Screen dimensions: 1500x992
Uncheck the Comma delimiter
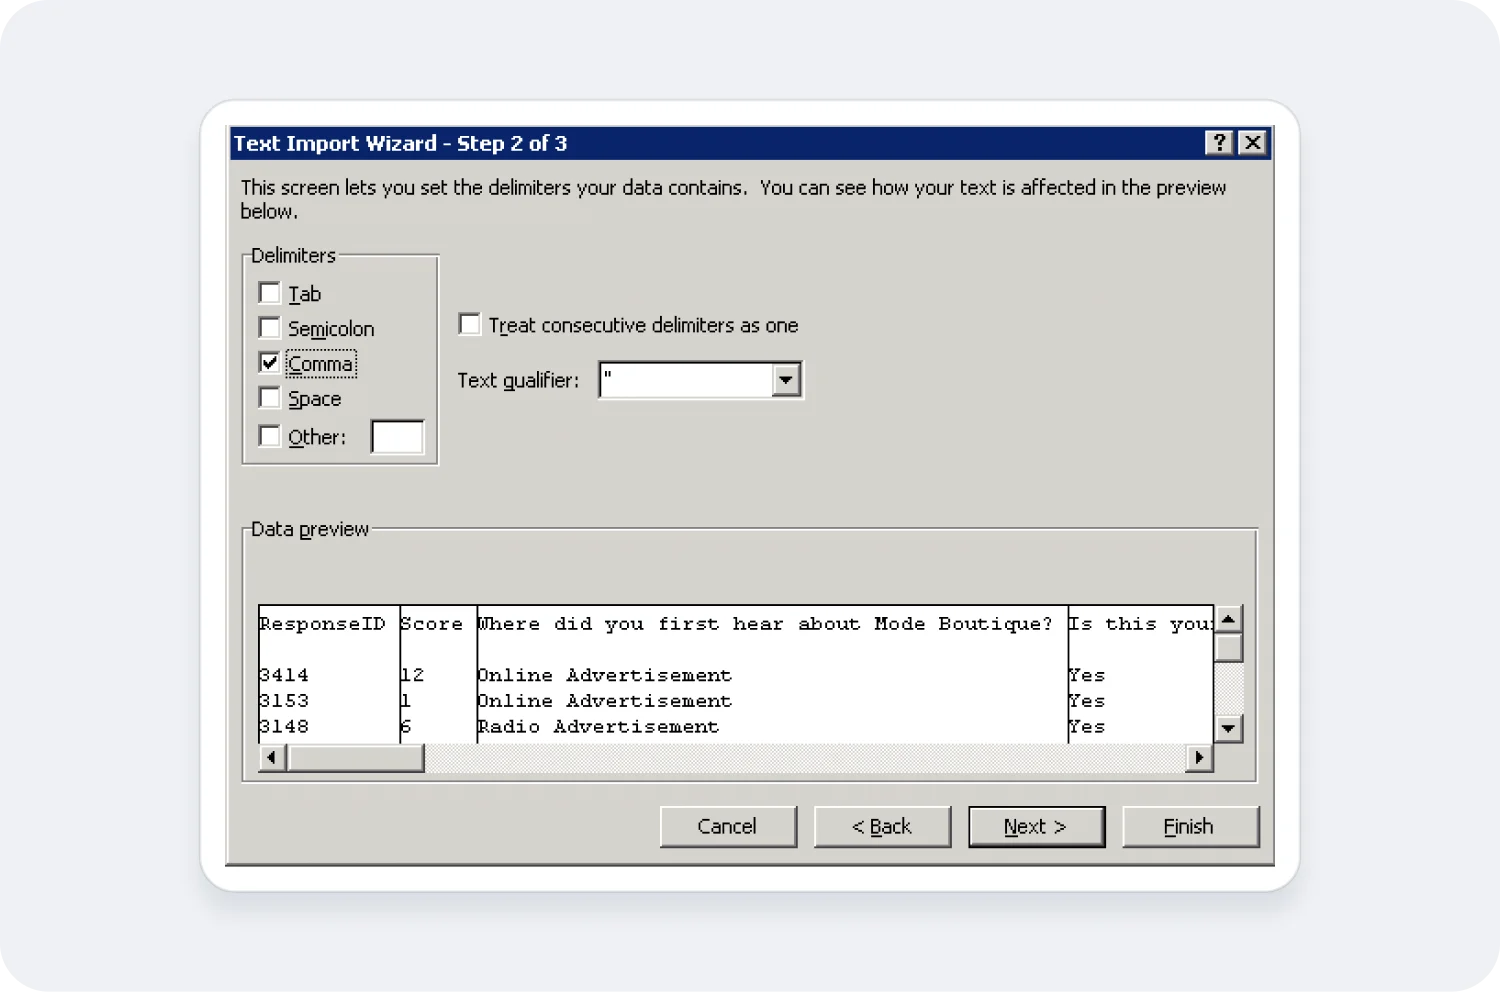pos(269,362)
